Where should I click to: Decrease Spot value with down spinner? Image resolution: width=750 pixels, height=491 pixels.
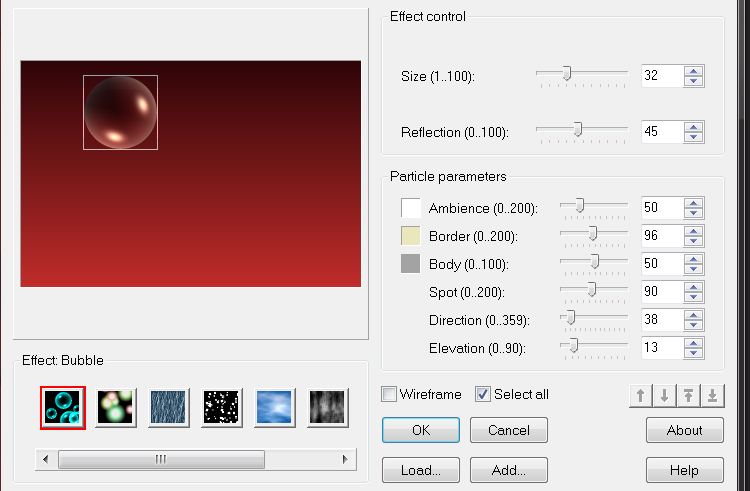tap(694, 297)
